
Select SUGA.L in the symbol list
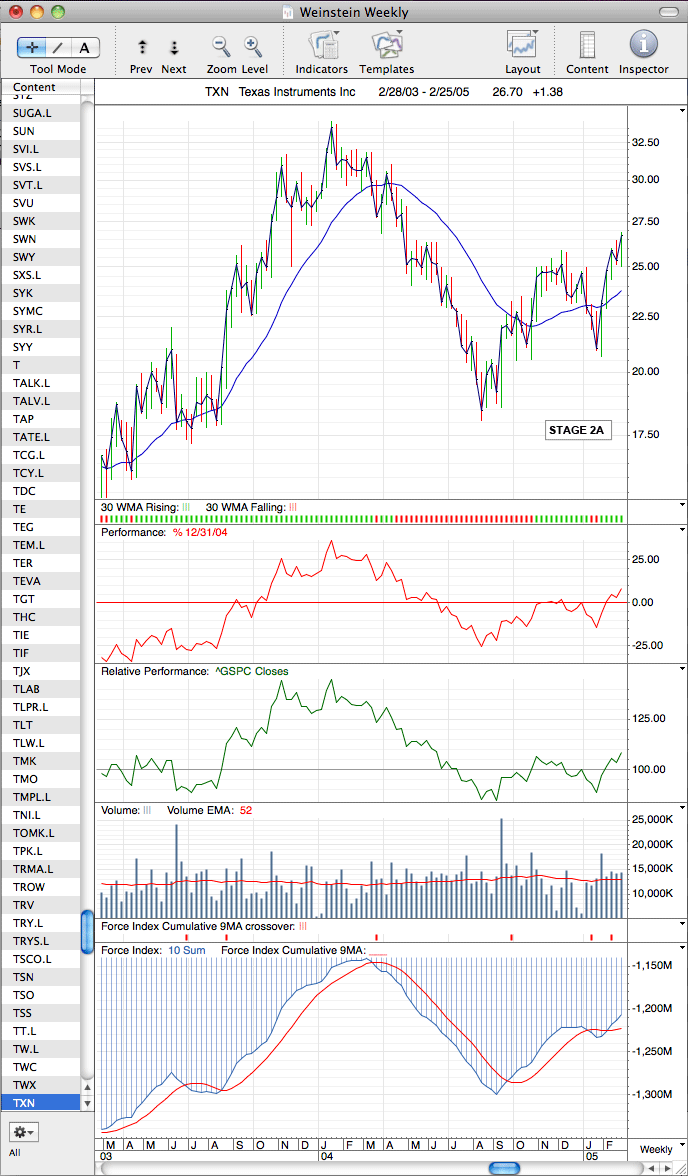[41, 112]
